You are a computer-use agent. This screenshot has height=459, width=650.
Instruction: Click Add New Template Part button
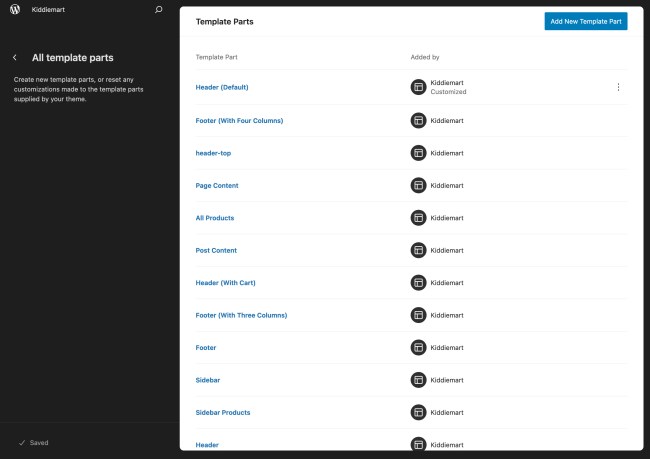point(585,21)
